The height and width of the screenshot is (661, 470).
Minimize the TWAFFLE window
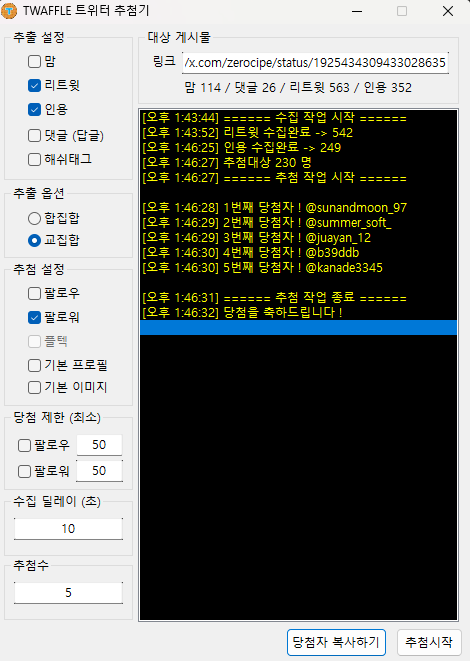point(357,11)
